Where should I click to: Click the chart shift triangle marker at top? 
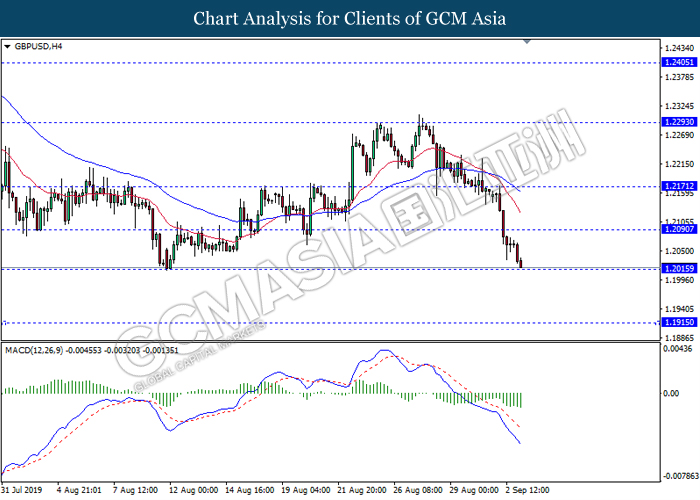point(527,42)
